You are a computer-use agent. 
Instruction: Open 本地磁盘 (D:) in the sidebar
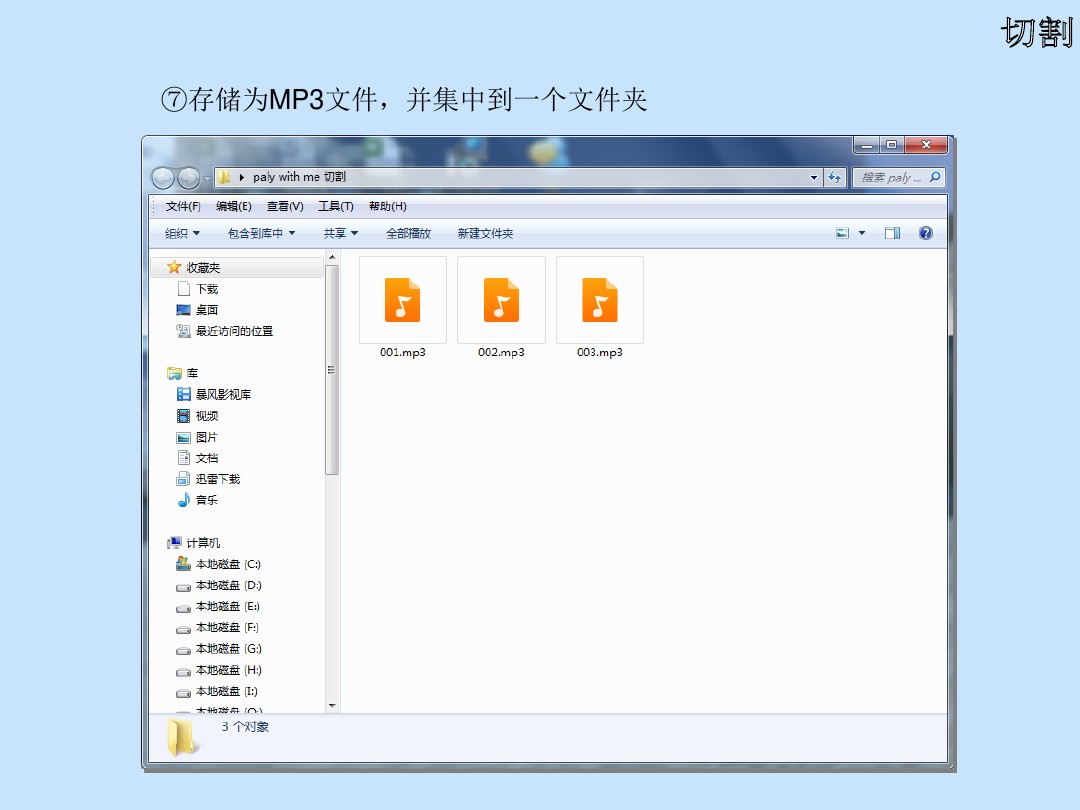(x=228, y=585)
